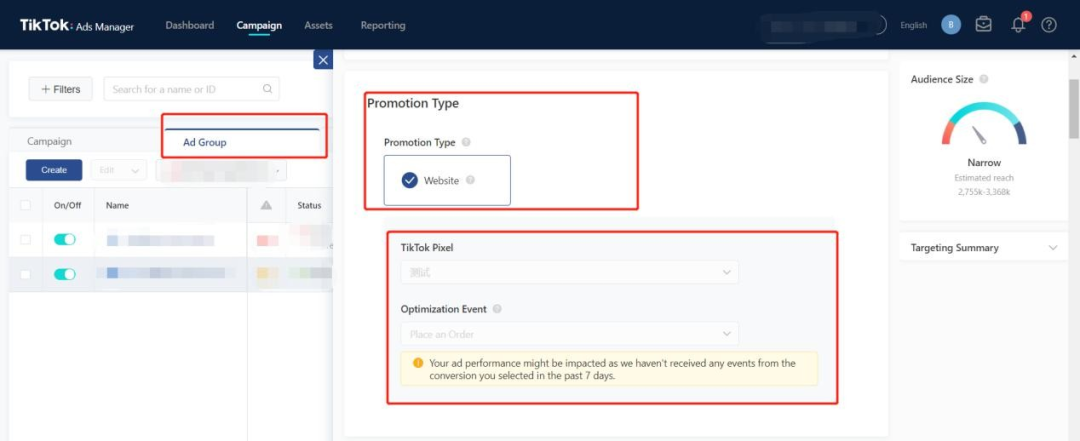
Task: Go to the Reporting tab
Action: (383, 25)
